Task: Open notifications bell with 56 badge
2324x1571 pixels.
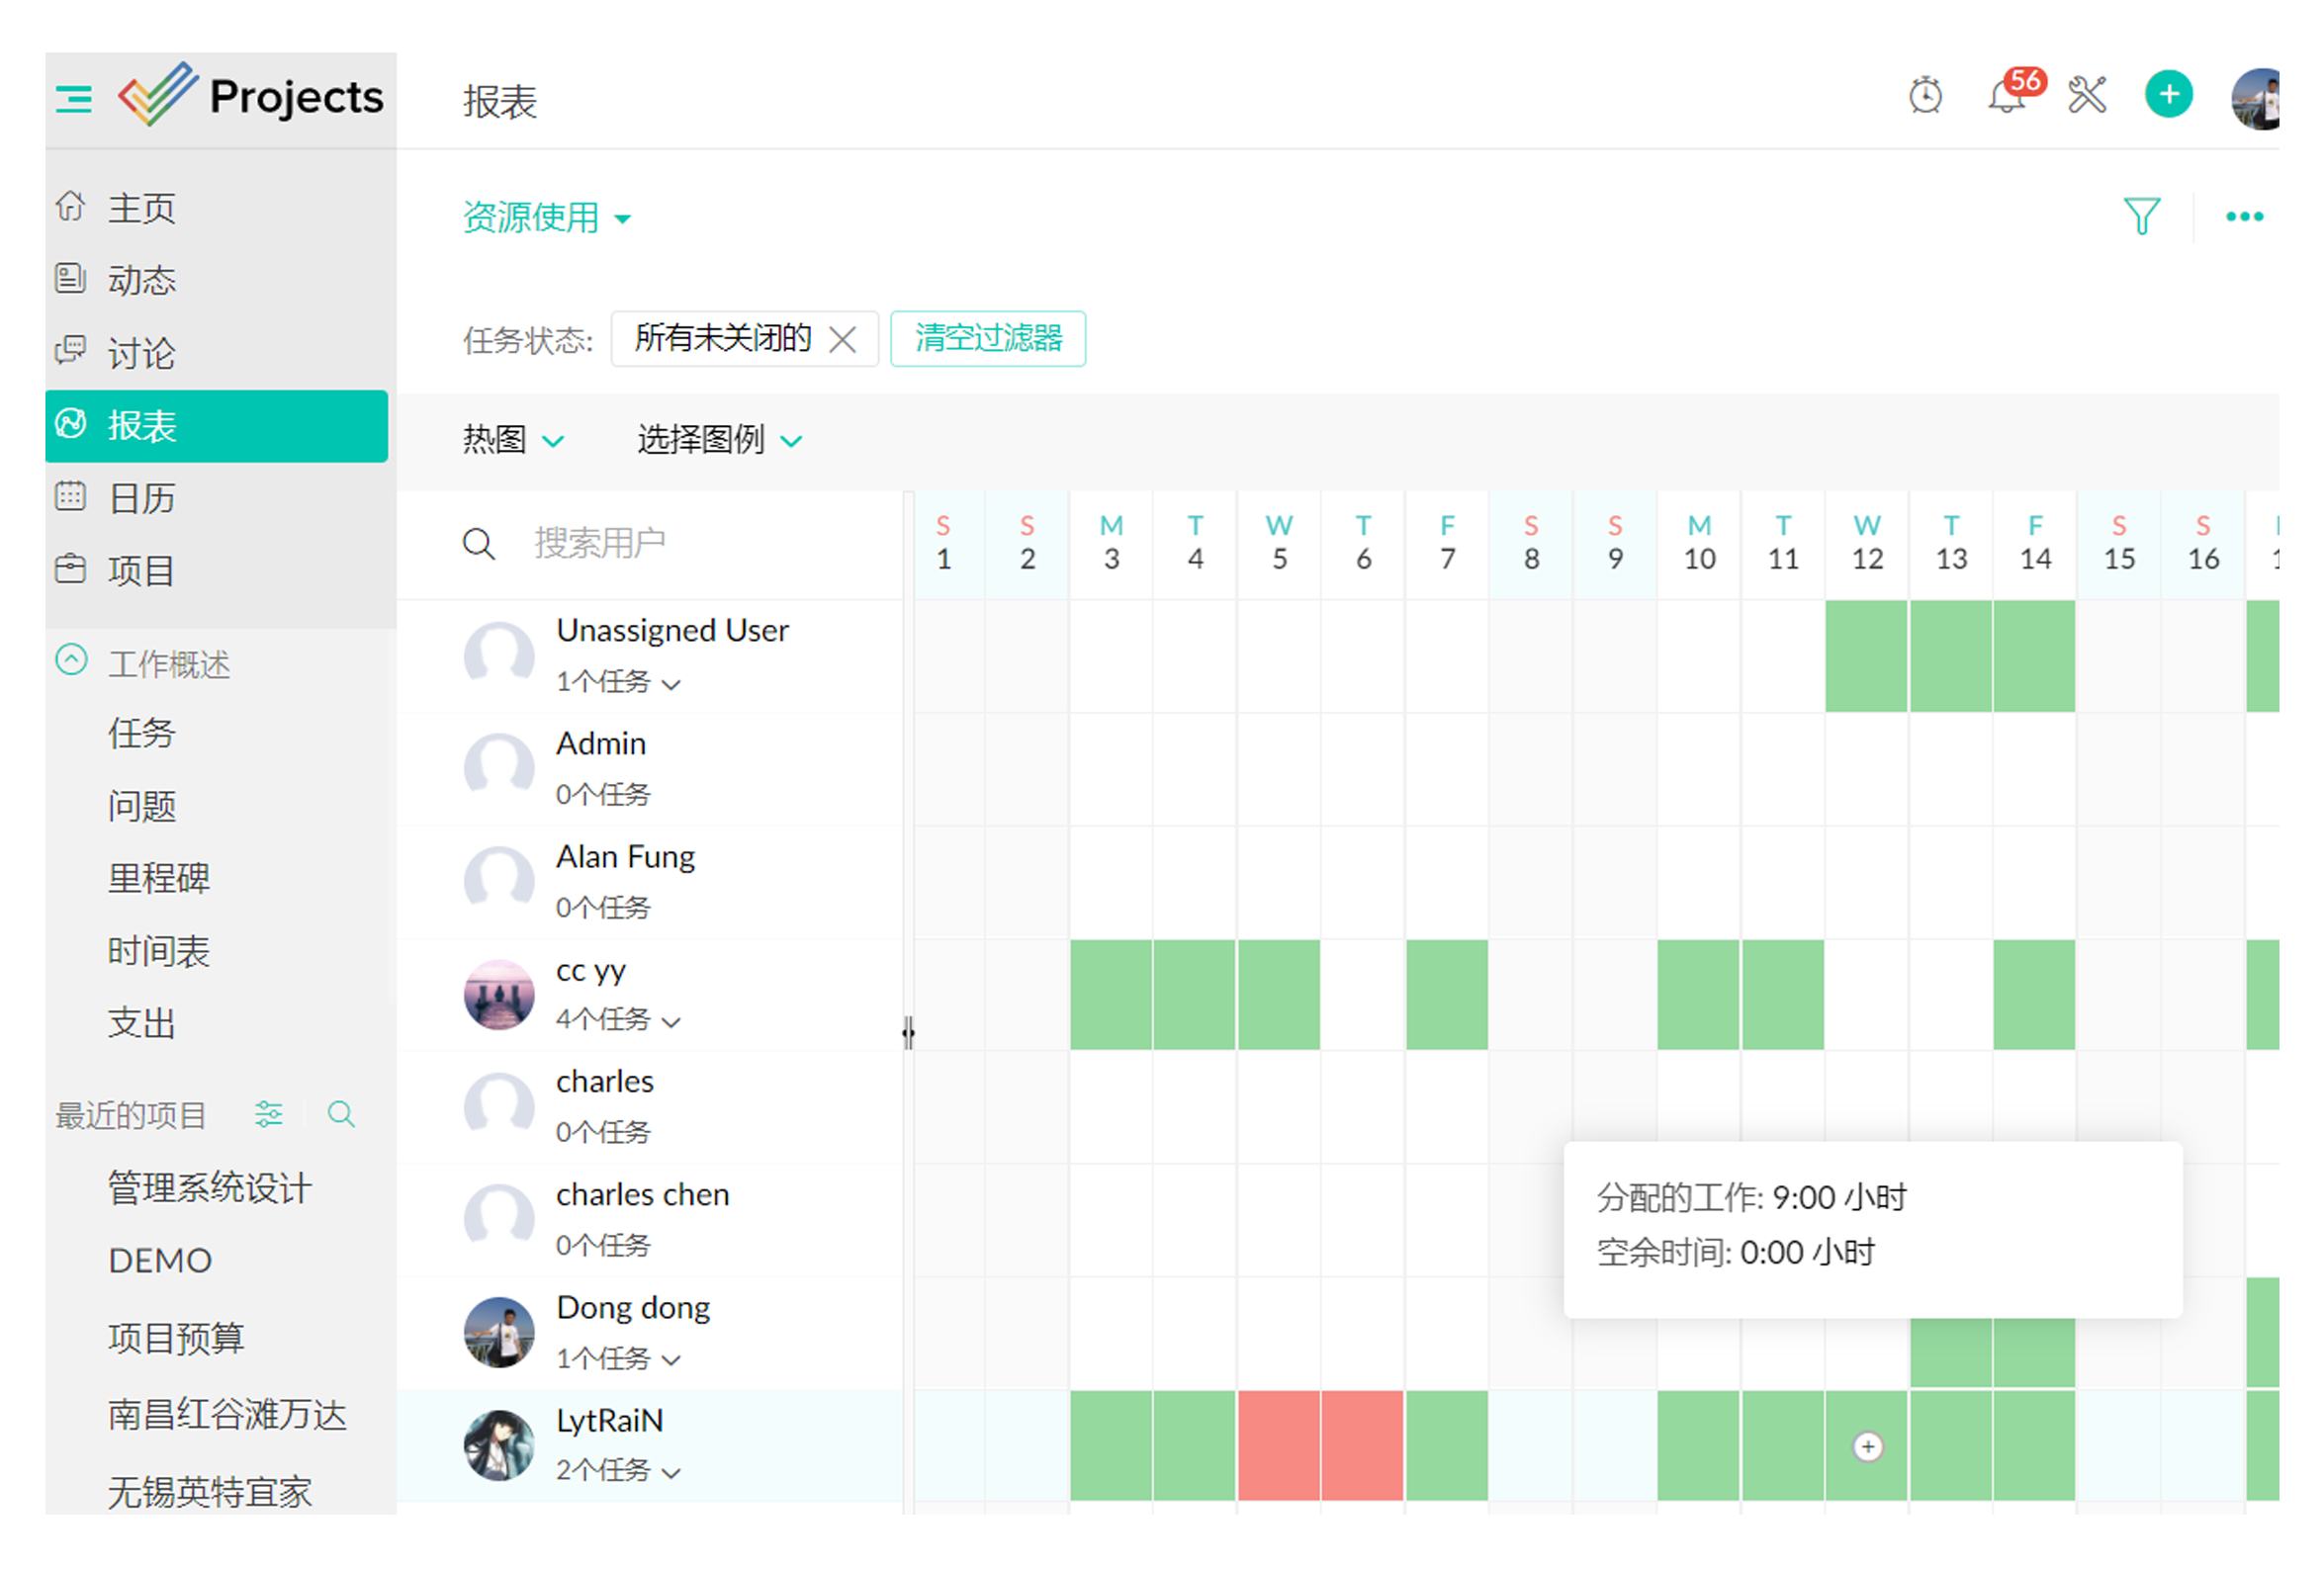Action: 2006,98
